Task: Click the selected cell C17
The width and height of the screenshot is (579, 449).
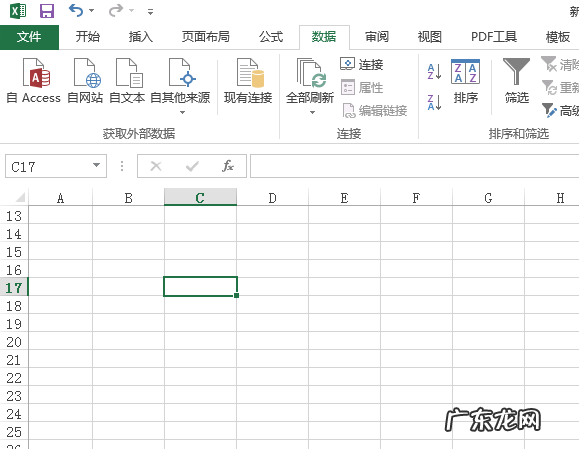Action: 201,287
